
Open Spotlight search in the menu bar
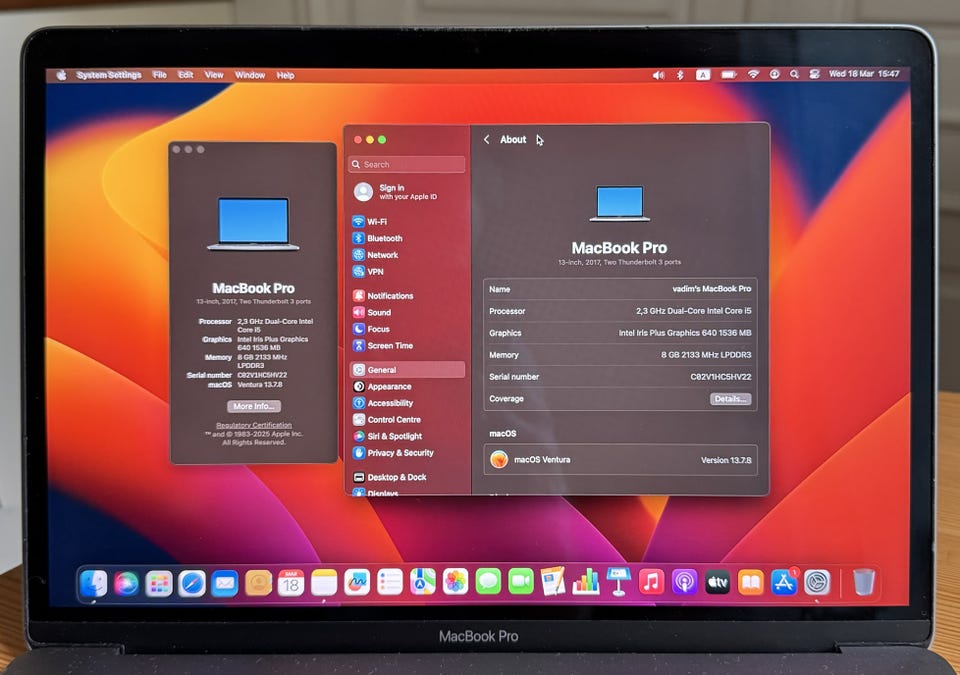(794, 74)
